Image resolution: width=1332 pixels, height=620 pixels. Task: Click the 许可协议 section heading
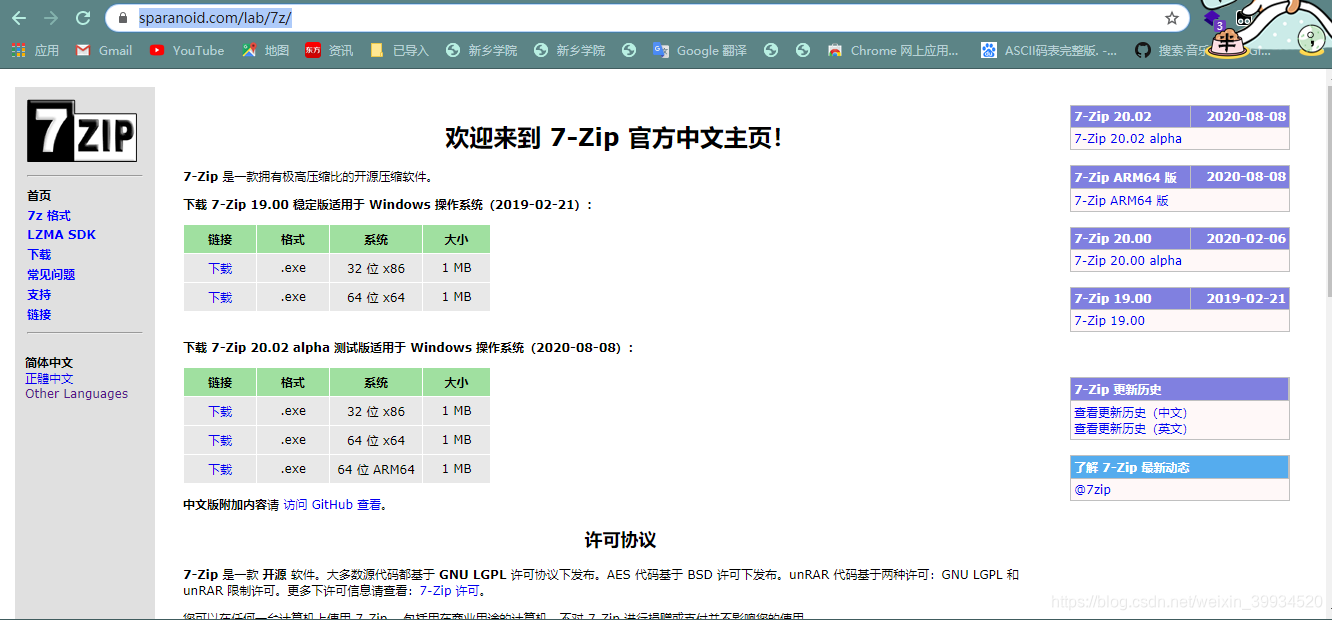coord(620,540)
